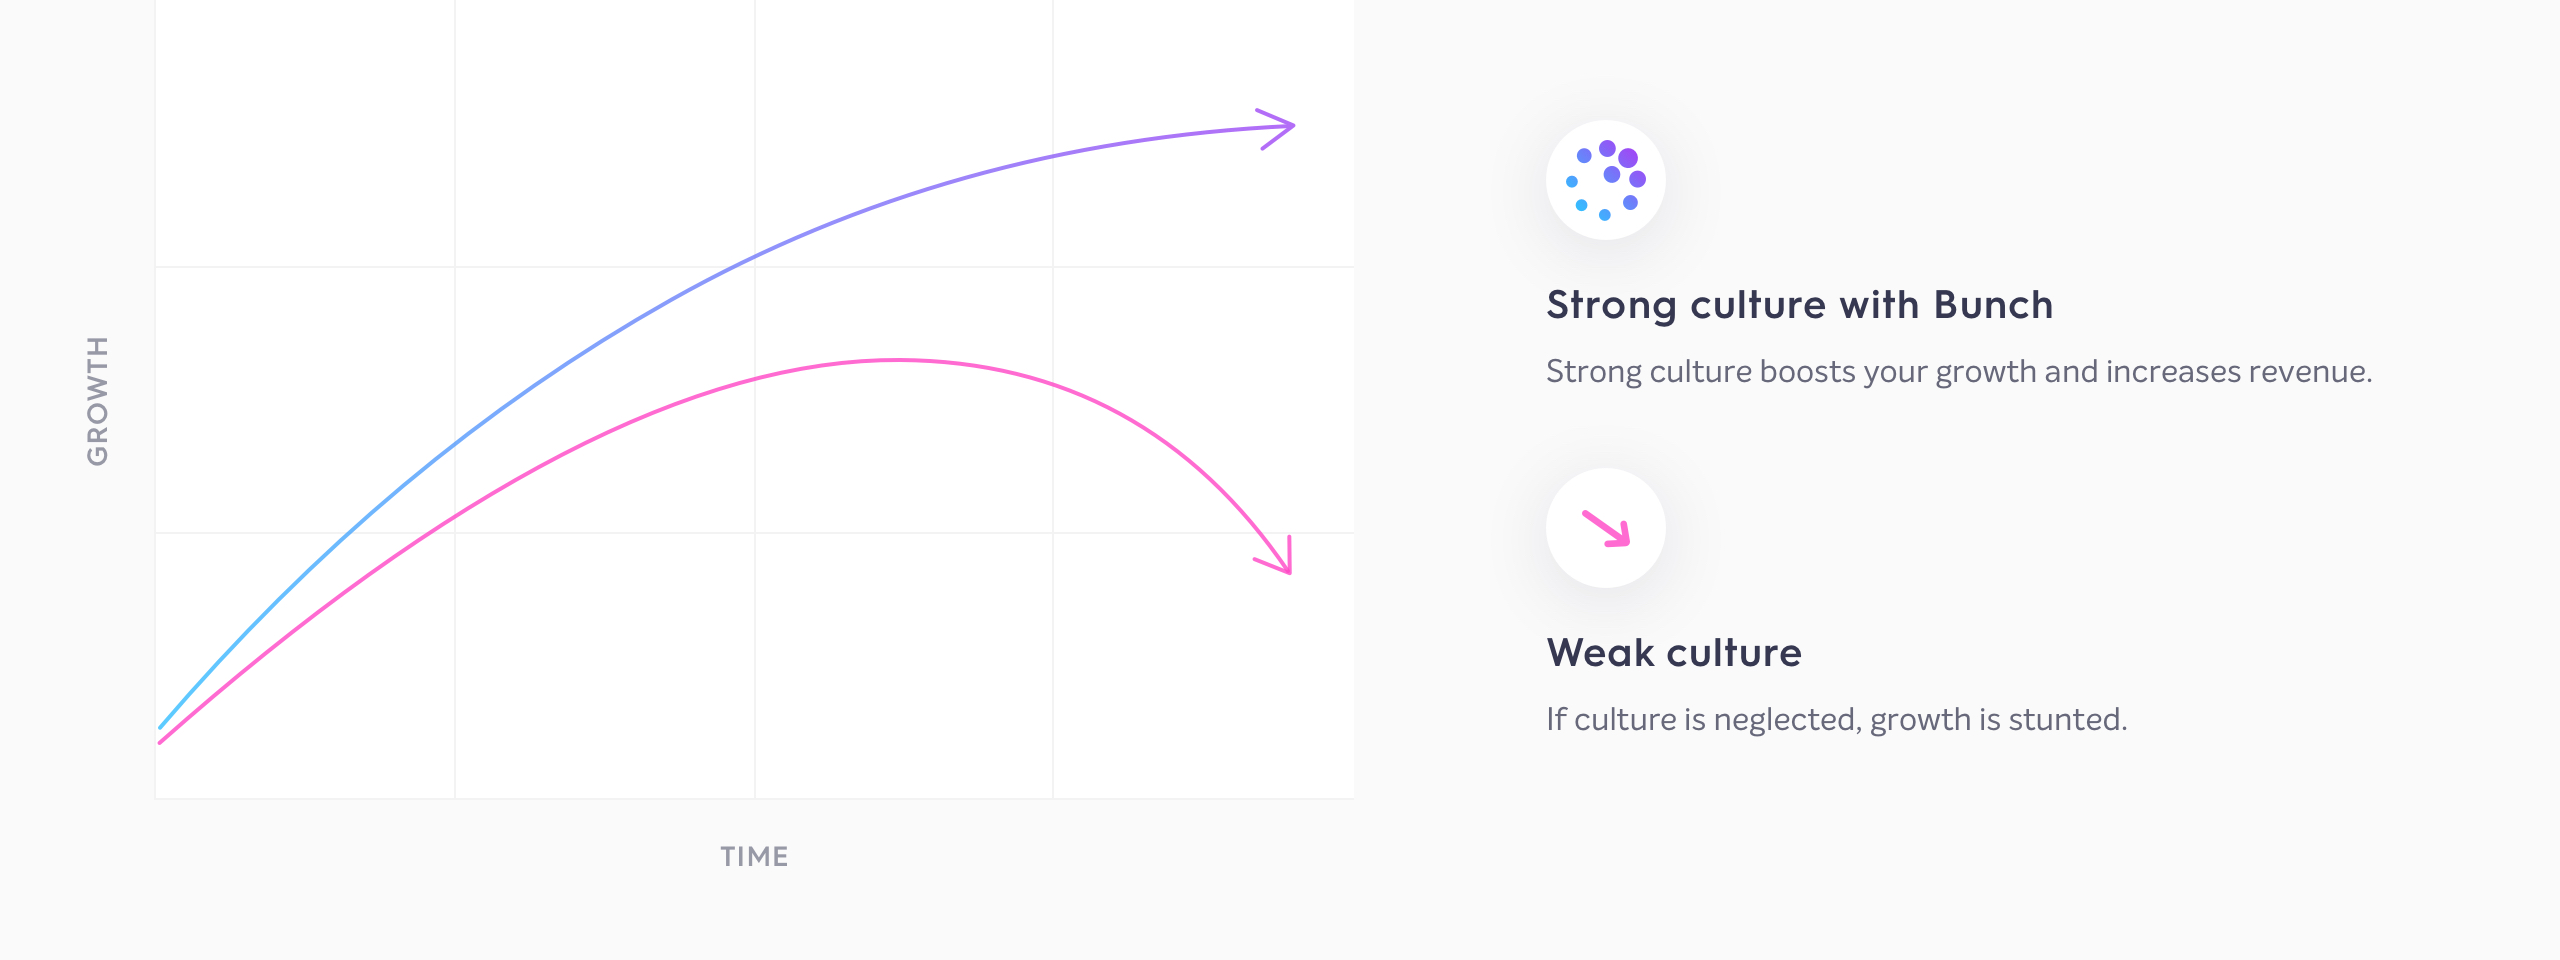Click the middle of the blue-purple curve

[728, 270]
